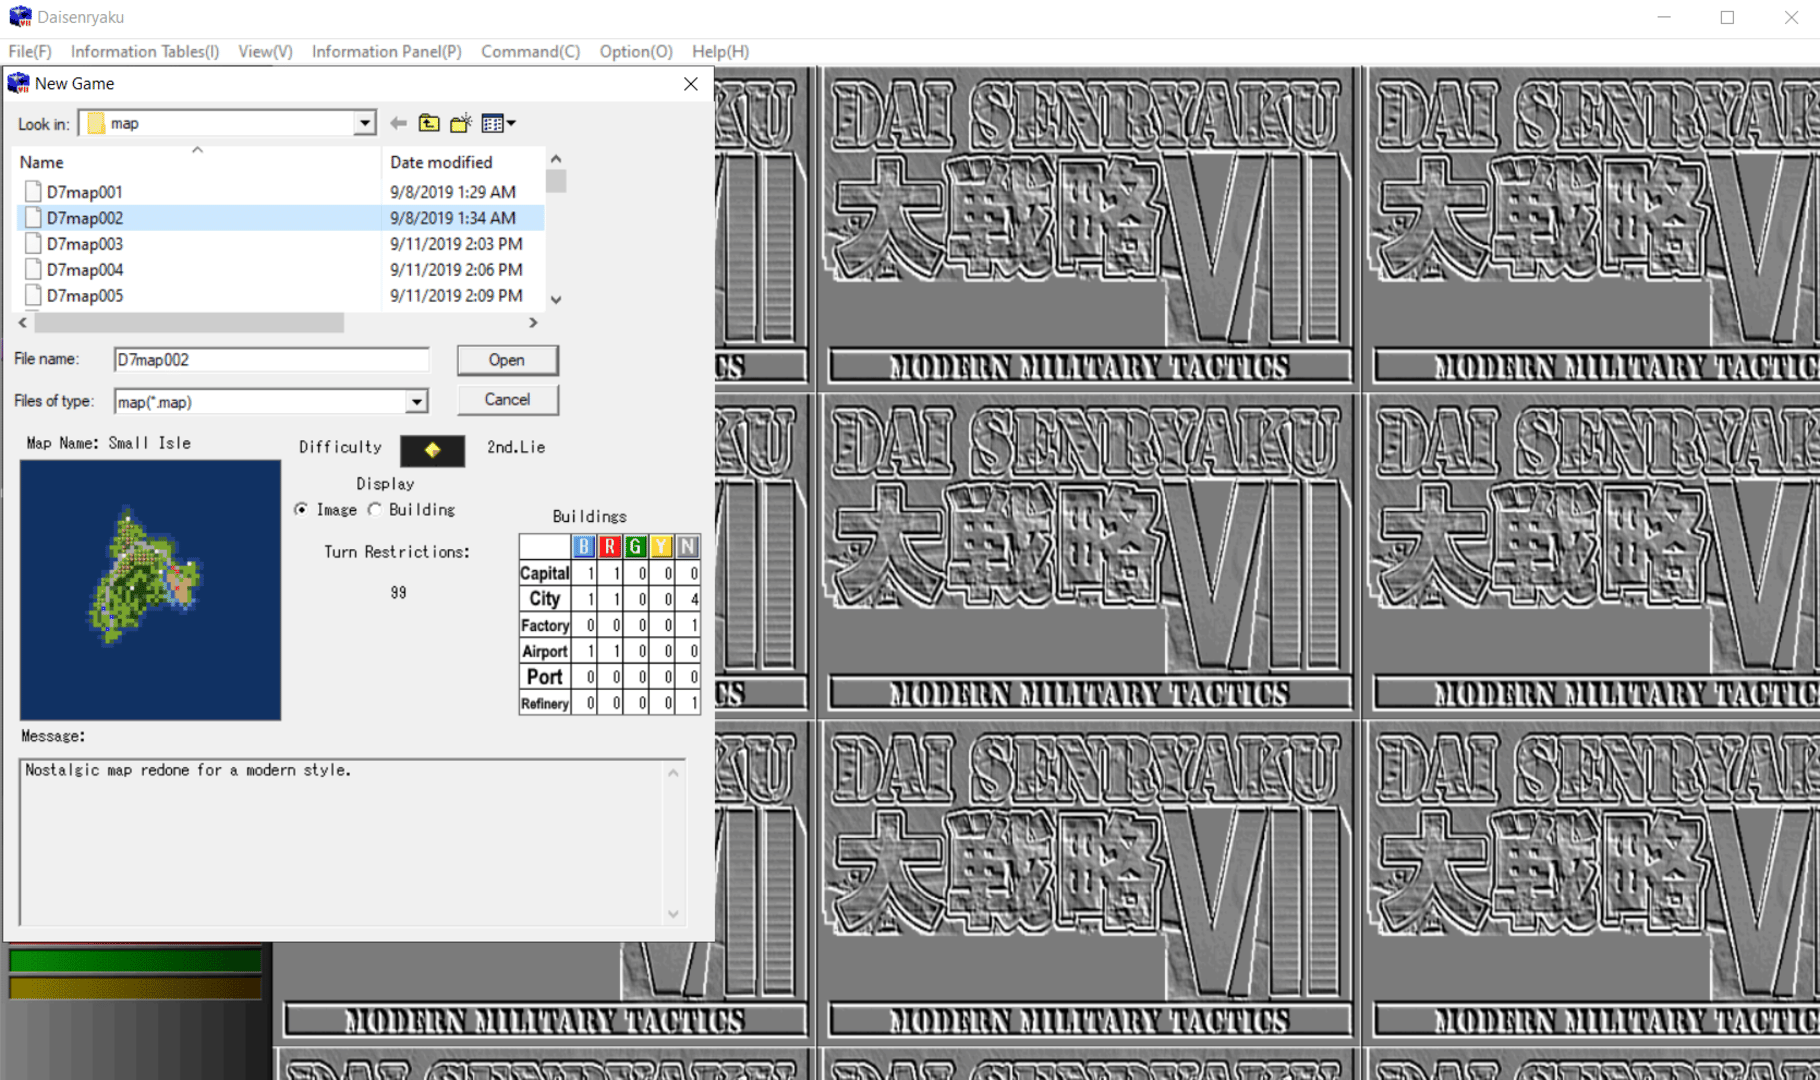Open the Command menu
This screenshot has height=1080, width=1820.
(530, 51)
